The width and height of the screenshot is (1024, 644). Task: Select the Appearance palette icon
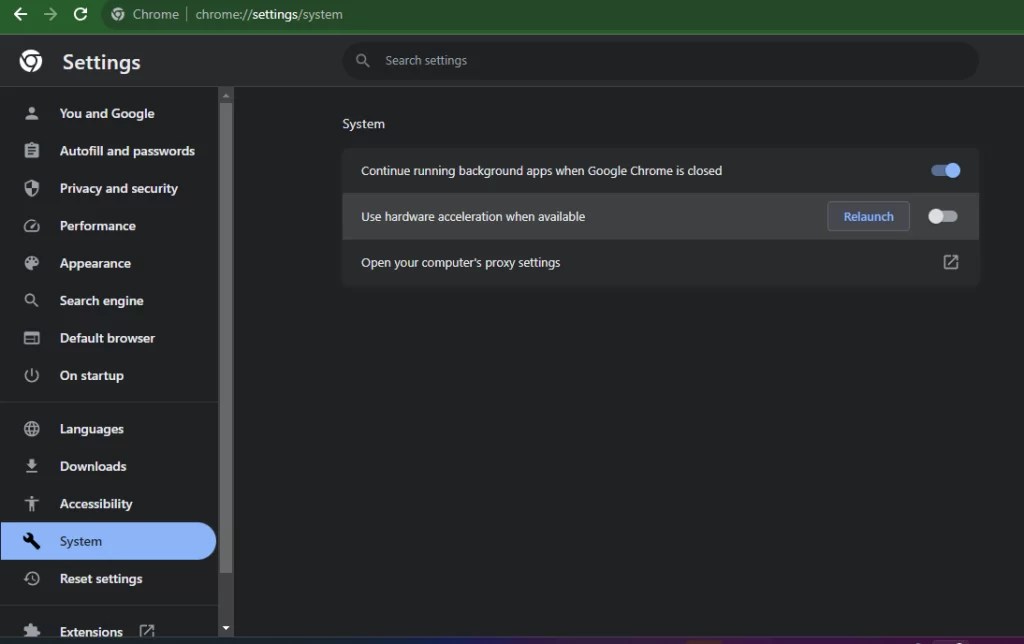tap(33, 263)
